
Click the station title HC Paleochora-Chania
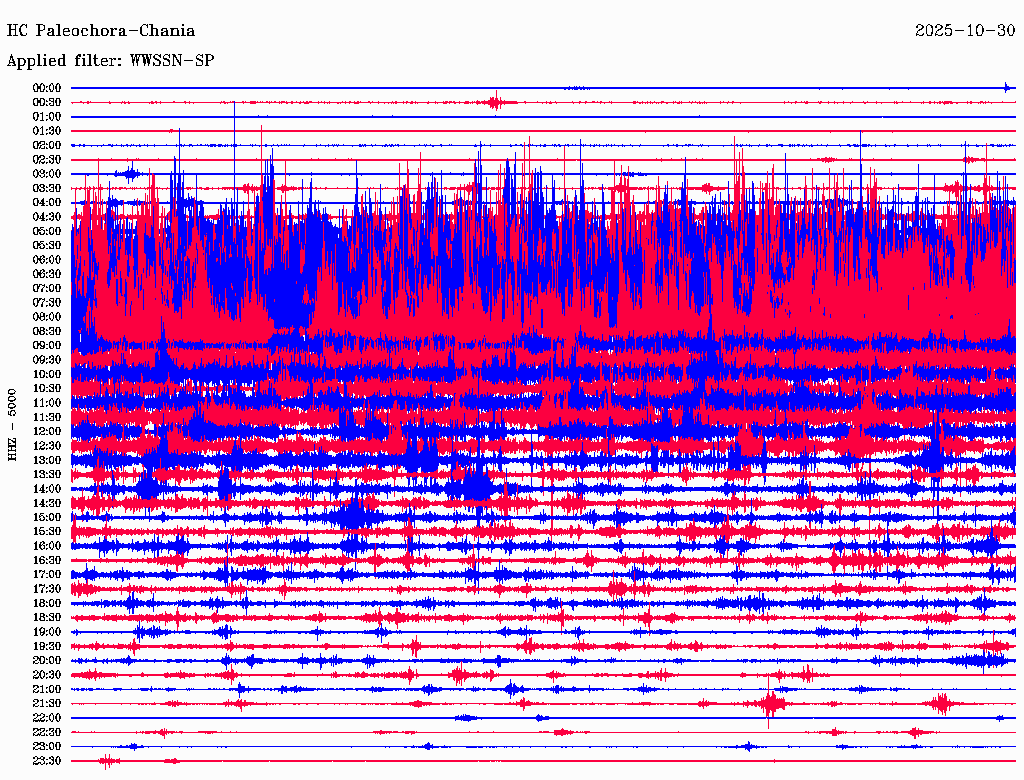(101, 31)
